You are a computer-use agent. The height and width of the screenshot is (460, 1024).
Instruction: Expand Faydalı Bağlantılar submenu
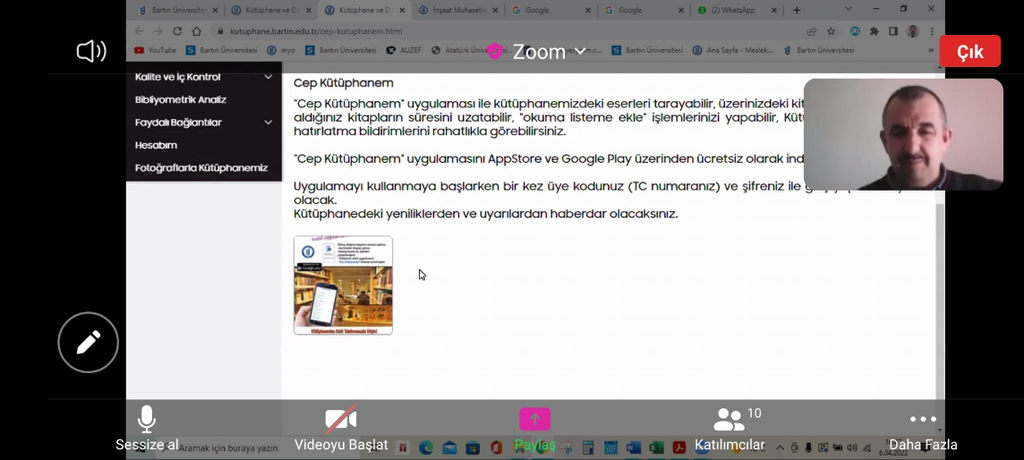click(268, 122)
